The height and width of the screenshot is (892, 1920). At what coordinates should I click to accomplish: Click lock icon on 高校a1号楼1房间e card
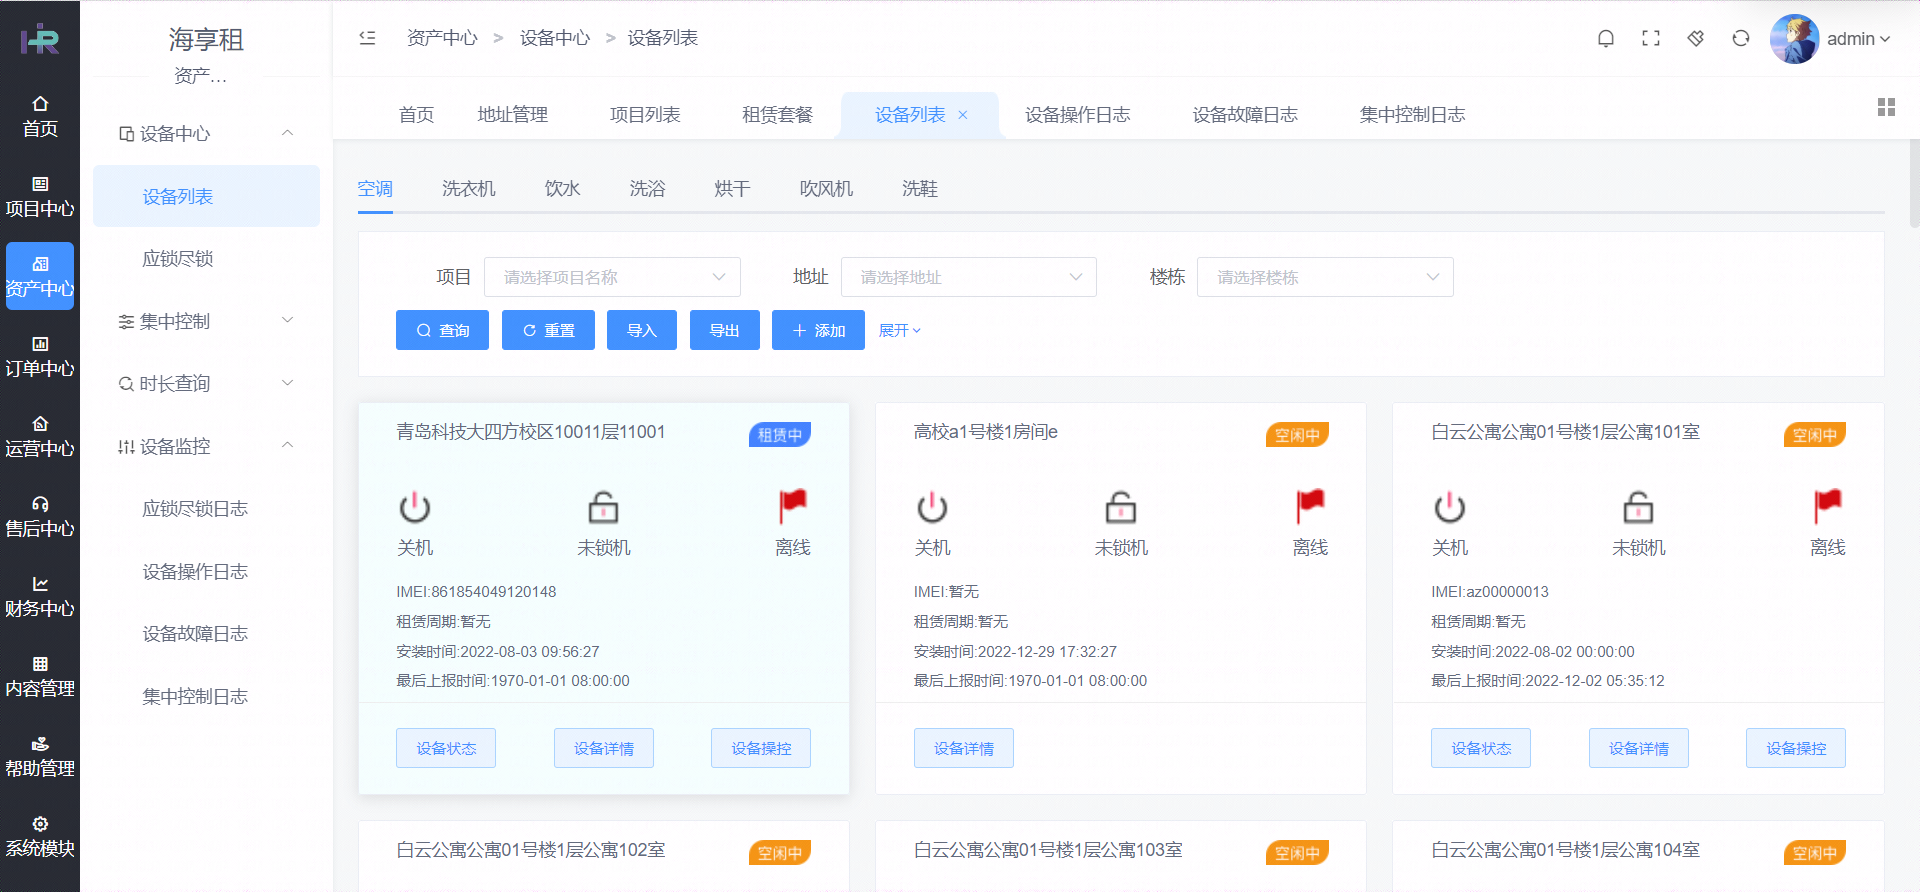(1121, 507)
